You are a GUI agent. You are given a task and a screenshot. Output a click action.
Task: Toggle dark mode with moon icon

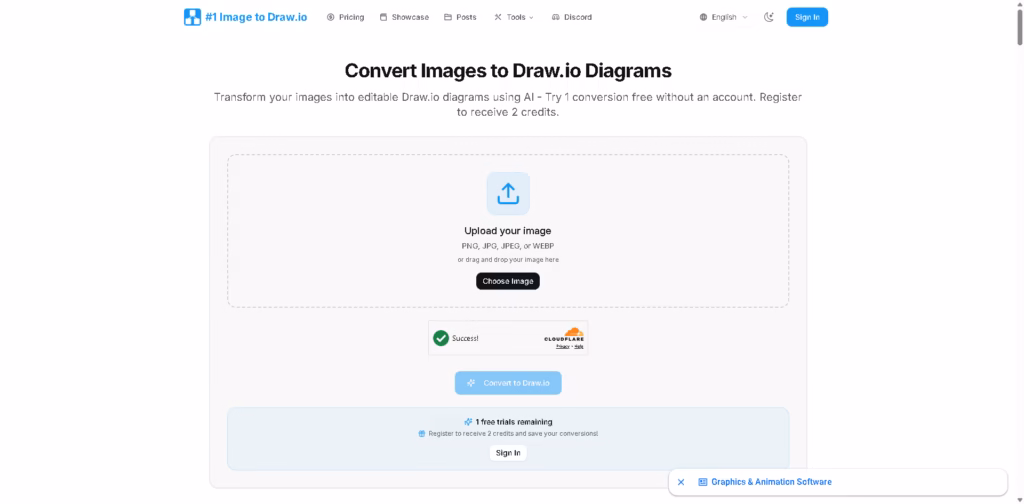click(769, 17)
